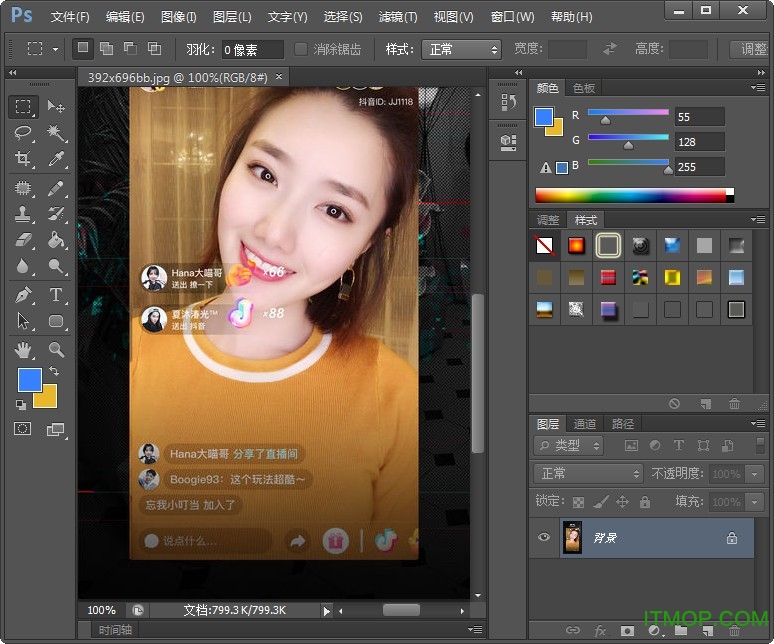This screenshot has width=774, height=644.
Task: Select the Eraser tool
Action: 23,240
